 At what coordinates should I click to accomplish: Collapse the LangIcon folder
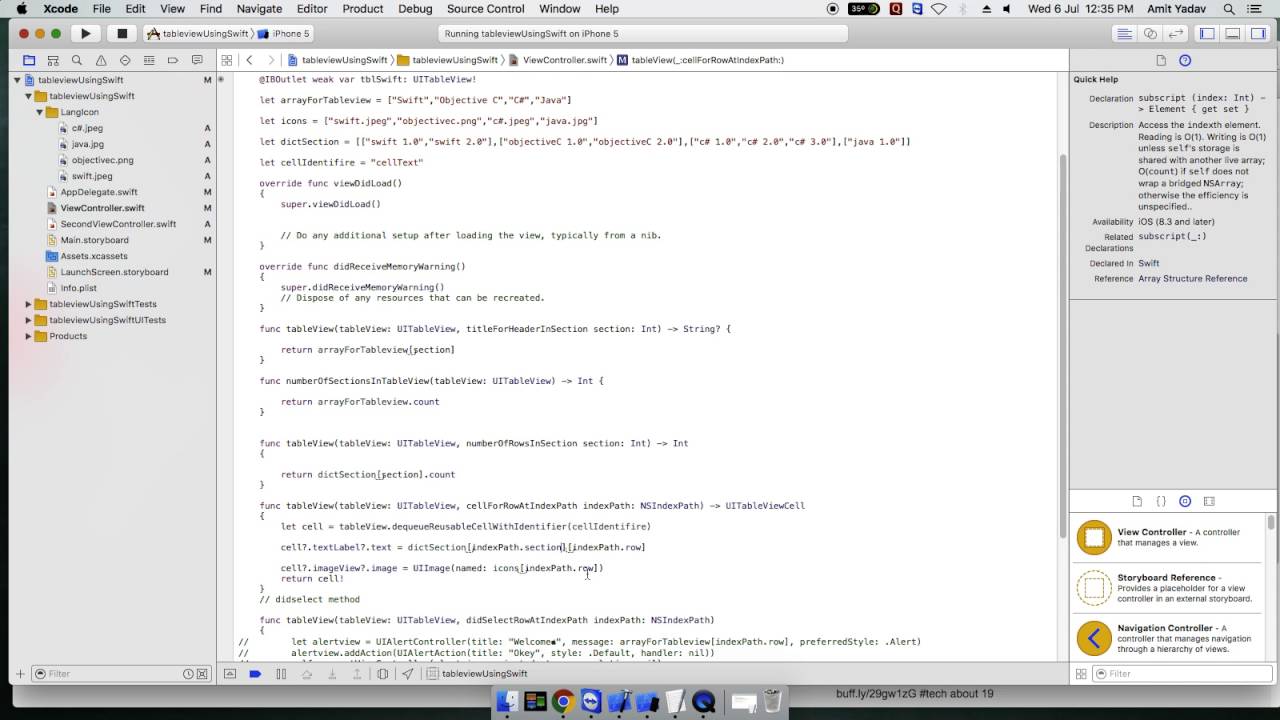click(40, 112)
